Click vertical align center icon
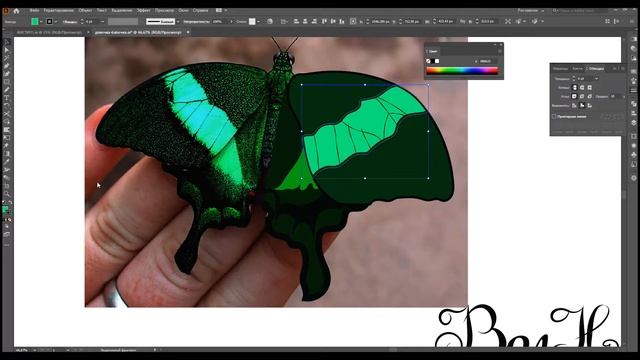This screenshot has width=640, height=360. point(333,21)
